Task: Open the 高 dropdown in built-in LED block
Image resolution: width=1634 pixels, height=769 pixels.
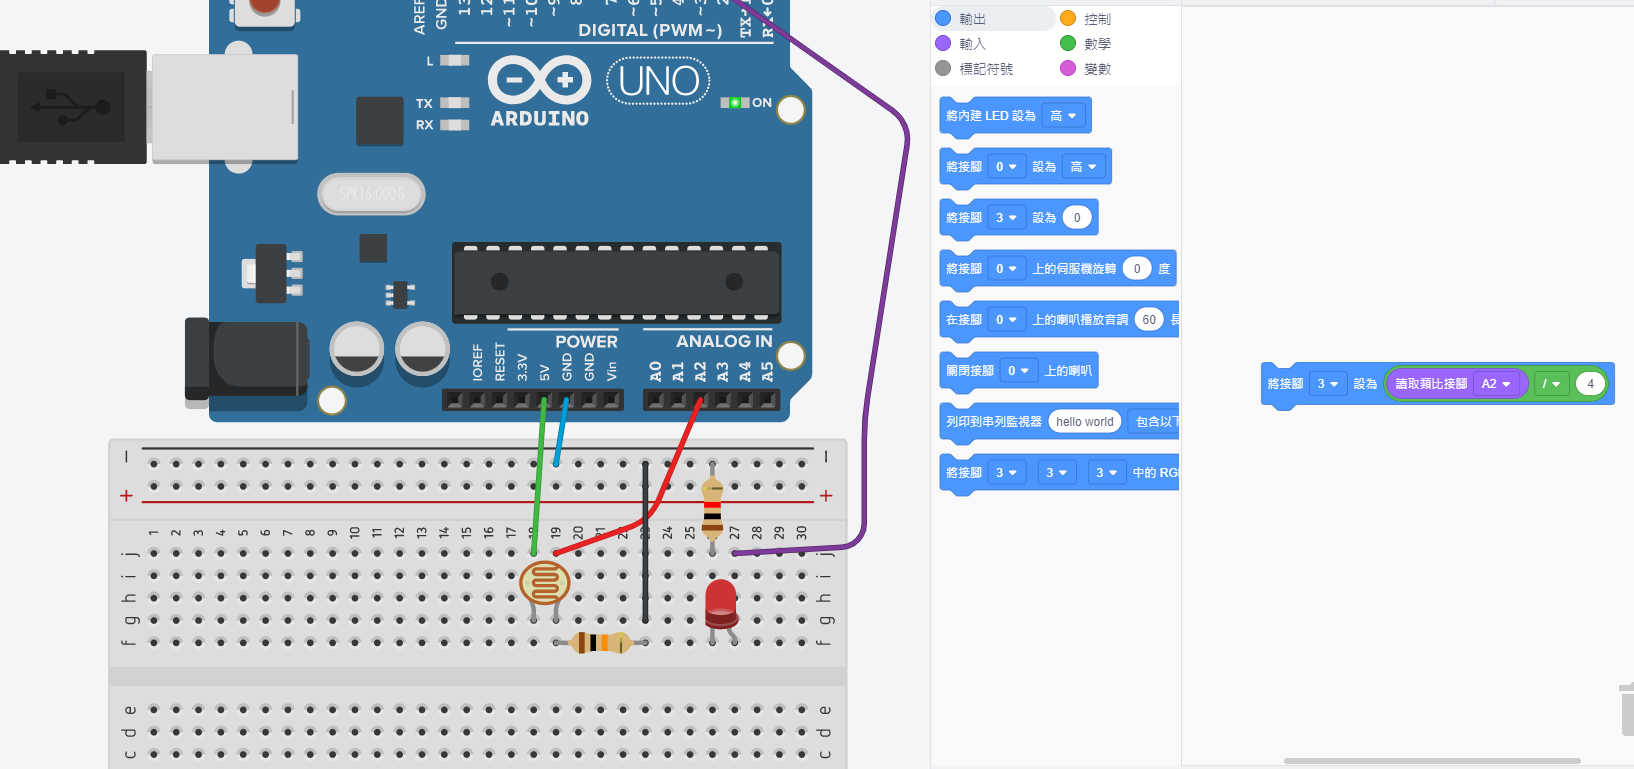Action: pos(1063,116)
